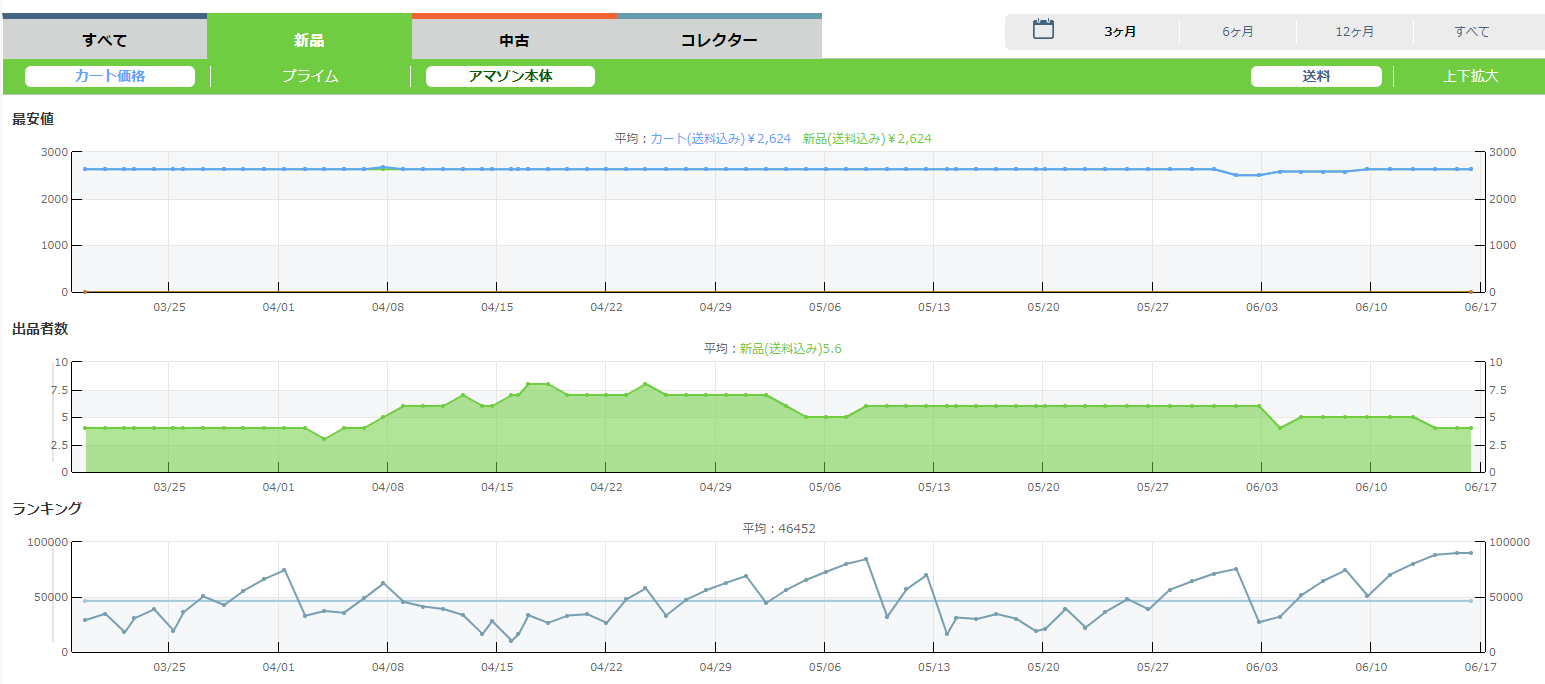Image resolution: width=1545 pixels, height=684 pixels.
Task: Toggle the アマゾン本体 filter
Action: [510, 76]
